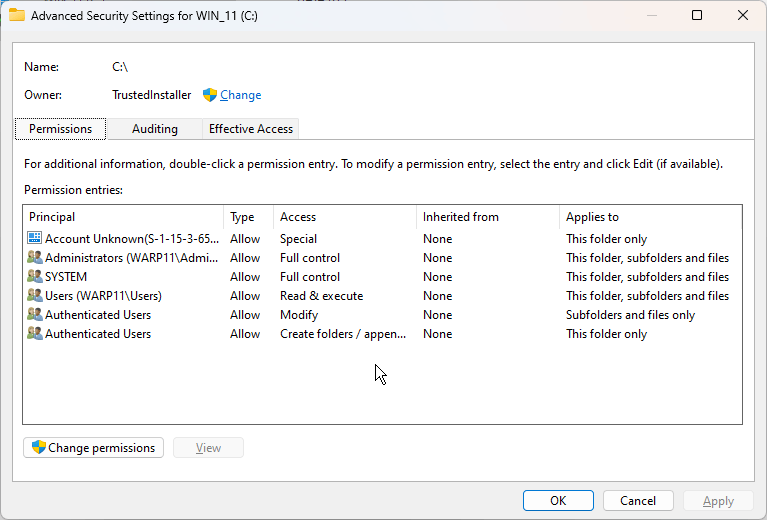Click the Cancel button

(x=638, y=500)
